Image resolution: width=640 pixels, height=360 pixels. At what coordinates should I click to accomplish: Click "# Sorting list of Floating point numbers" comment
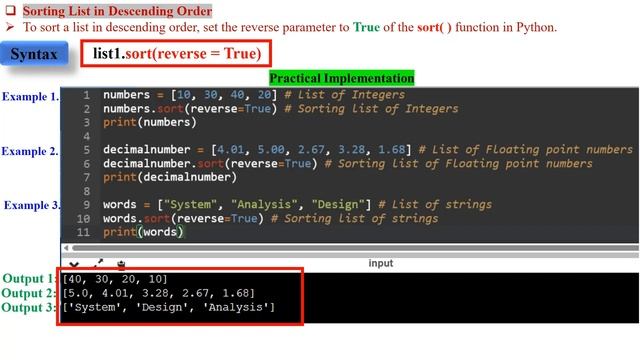(x=458, y=164)
